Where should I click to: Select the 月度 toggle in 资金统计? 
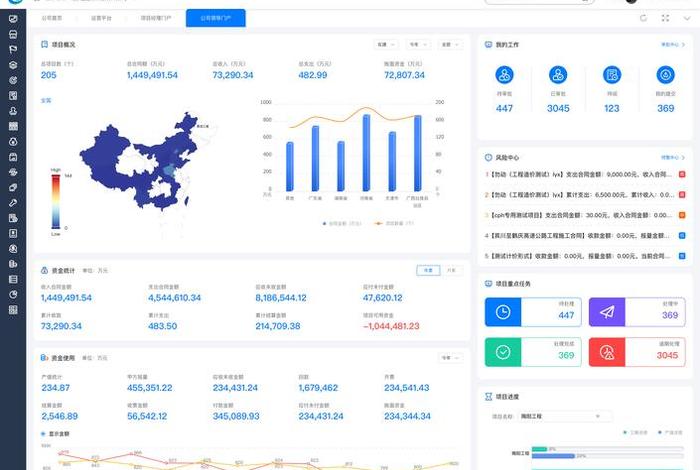pyautogui.click(x=451, y=270)
